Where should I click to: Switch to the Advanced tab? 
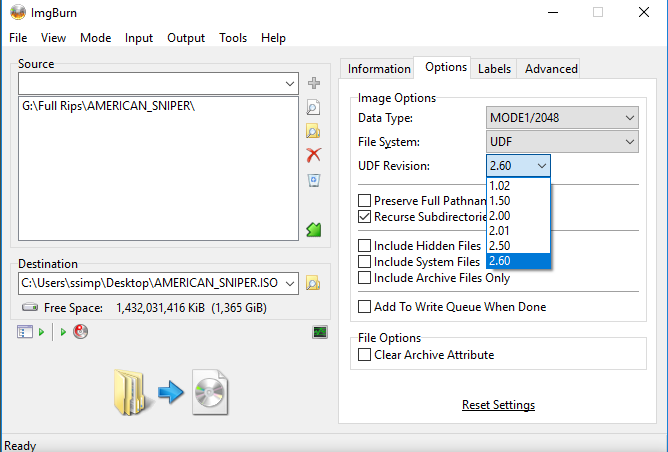pos(551,69)
